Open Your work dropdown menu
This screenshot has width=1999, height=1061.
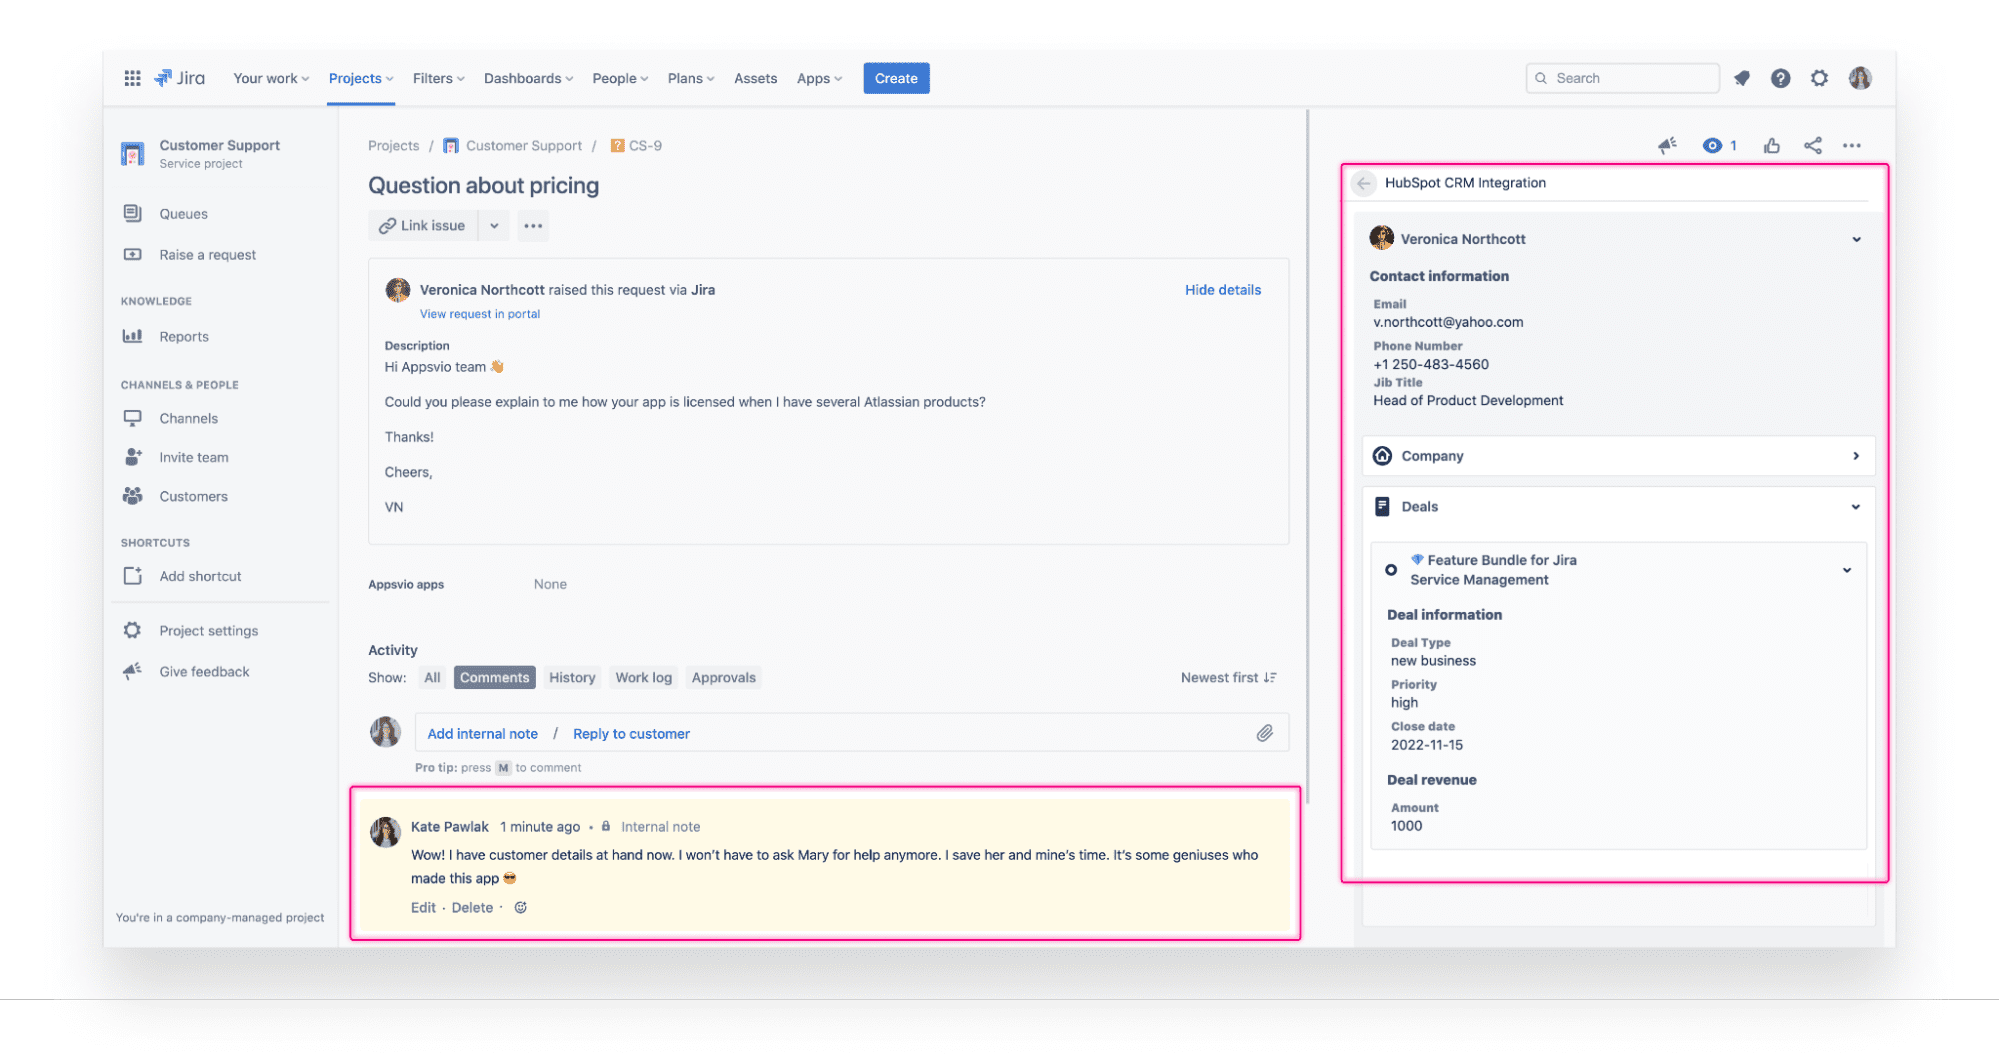tap(271, 78)
